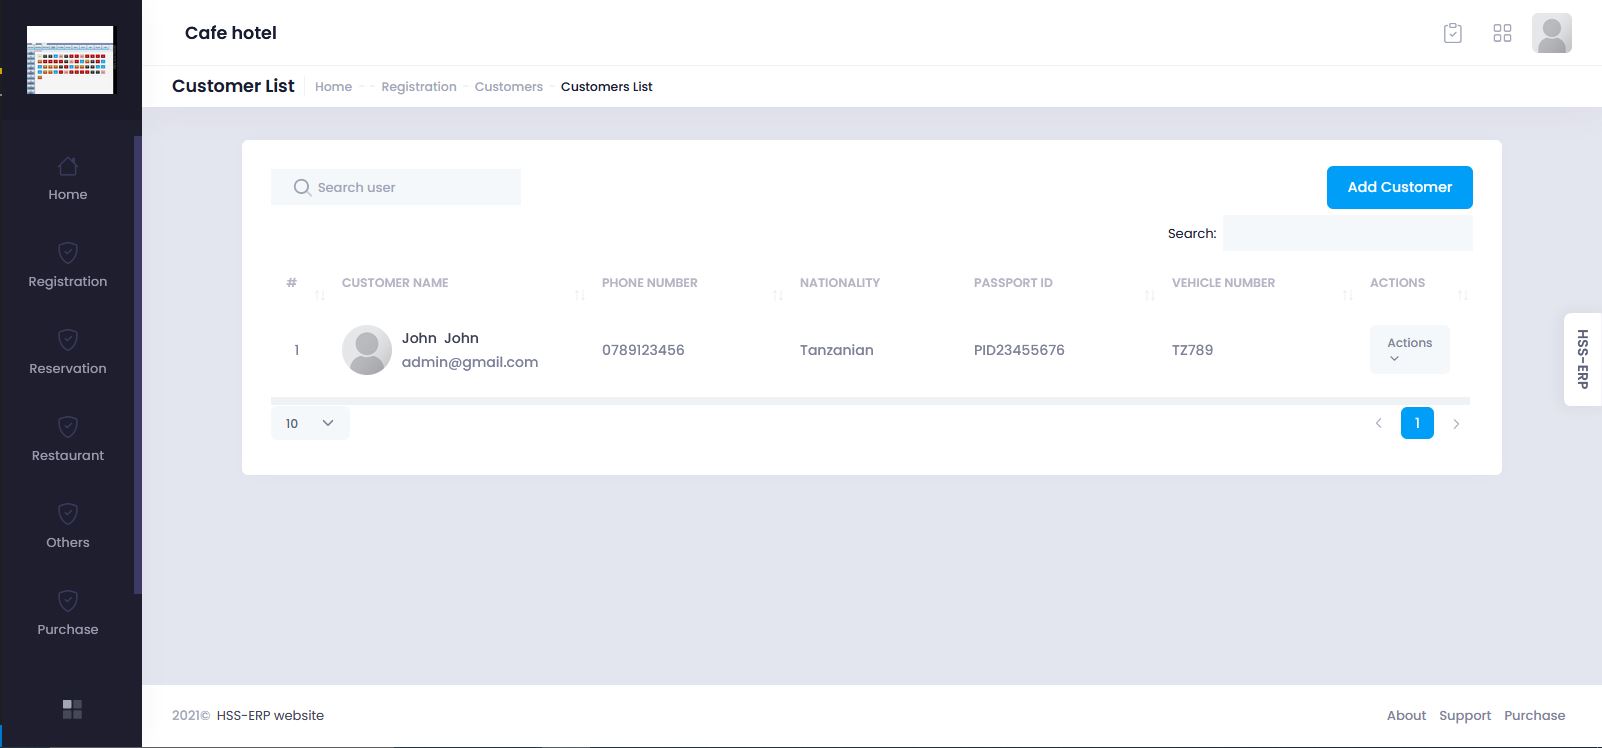Go to next page arrow in pagination
The height and width of the screenshot is (748, 1602).
[x=1456, y=424]
